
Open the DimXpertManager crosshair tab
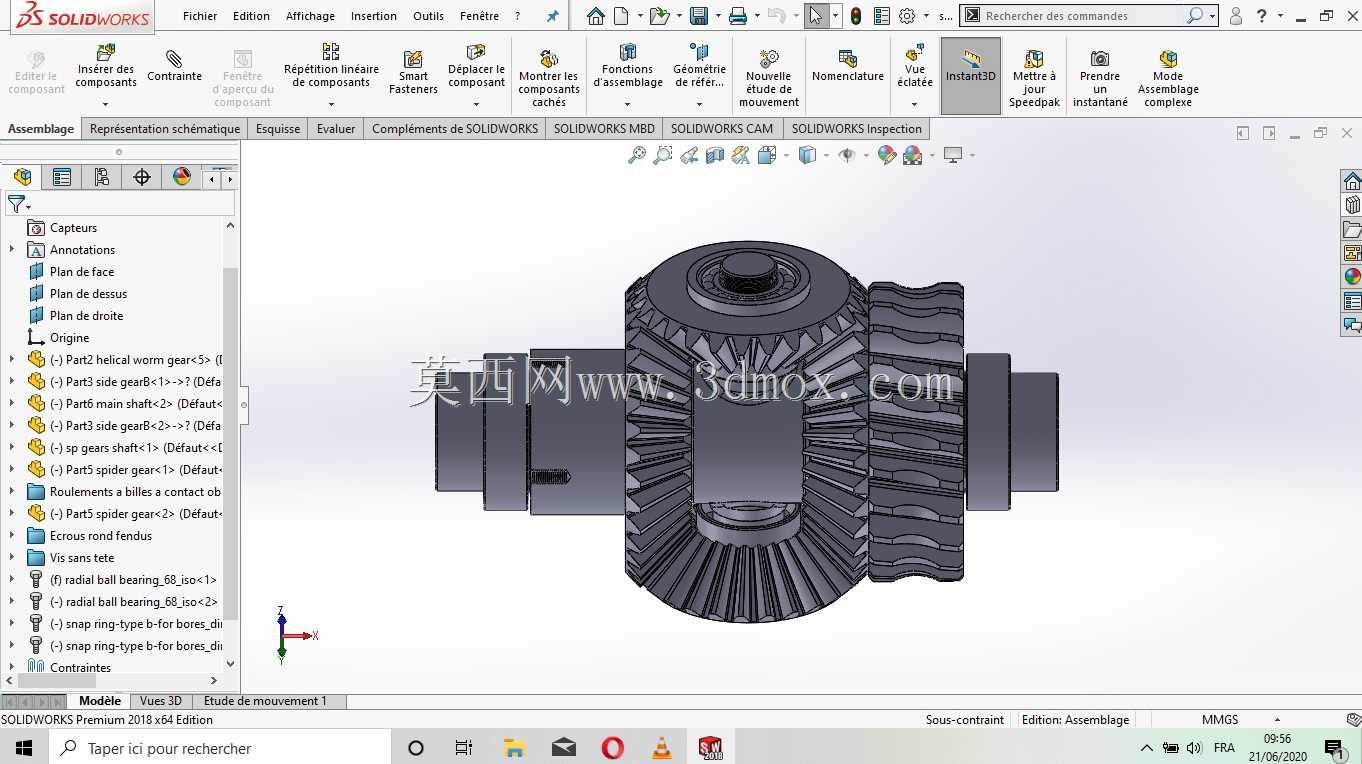(142, 177)
